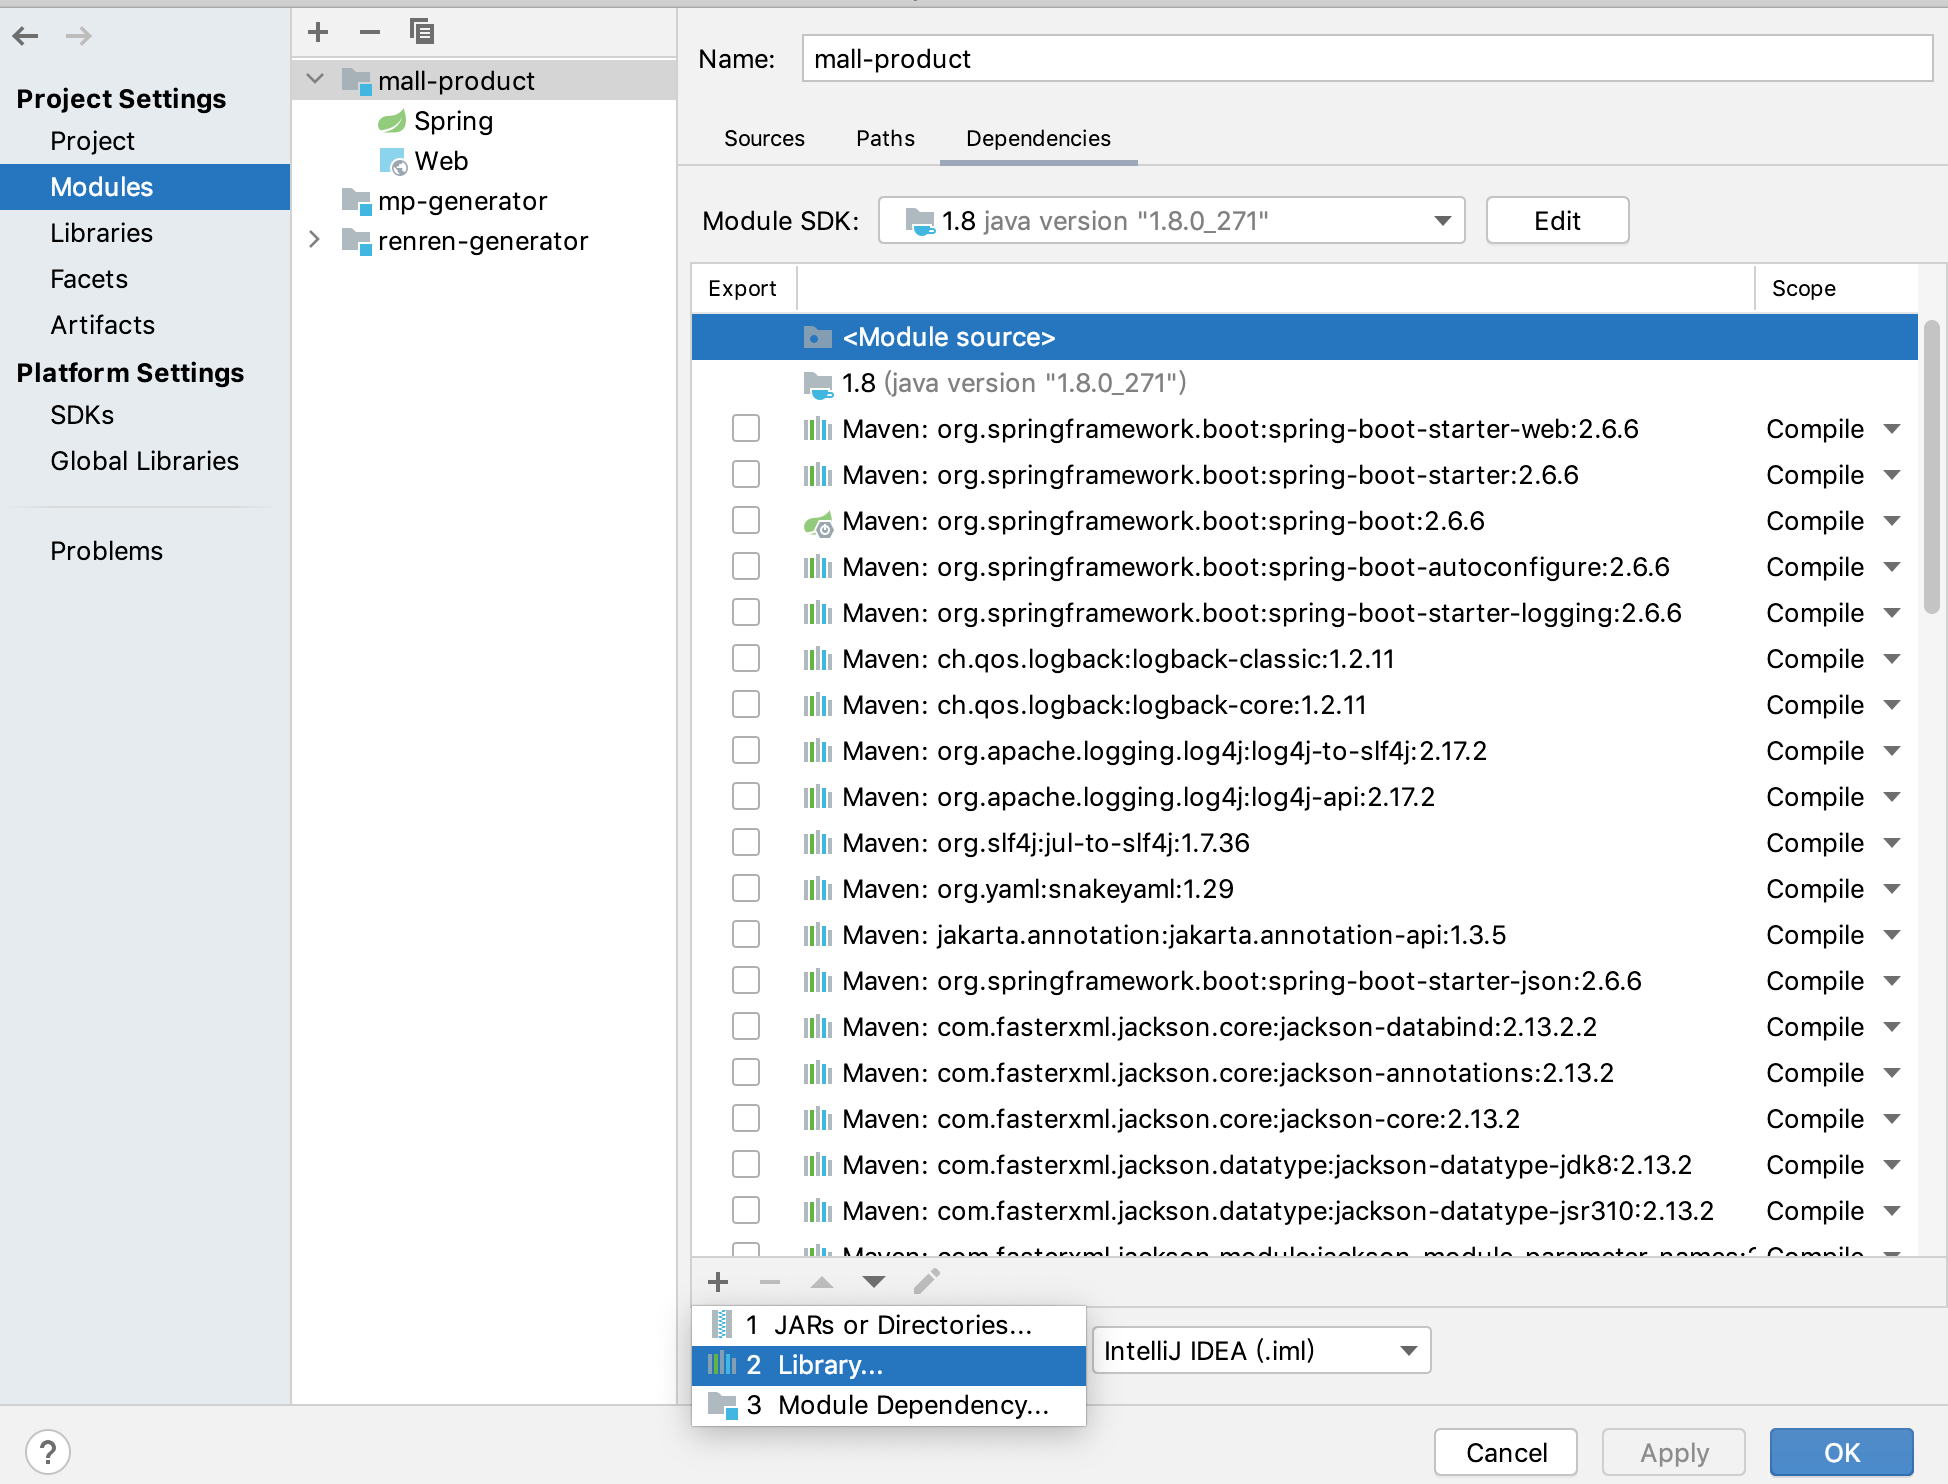Viewport: 1948px width, 1484px height.
Task: Choose JARs or Directories menu item
Action: click(x=889, y=1325)
